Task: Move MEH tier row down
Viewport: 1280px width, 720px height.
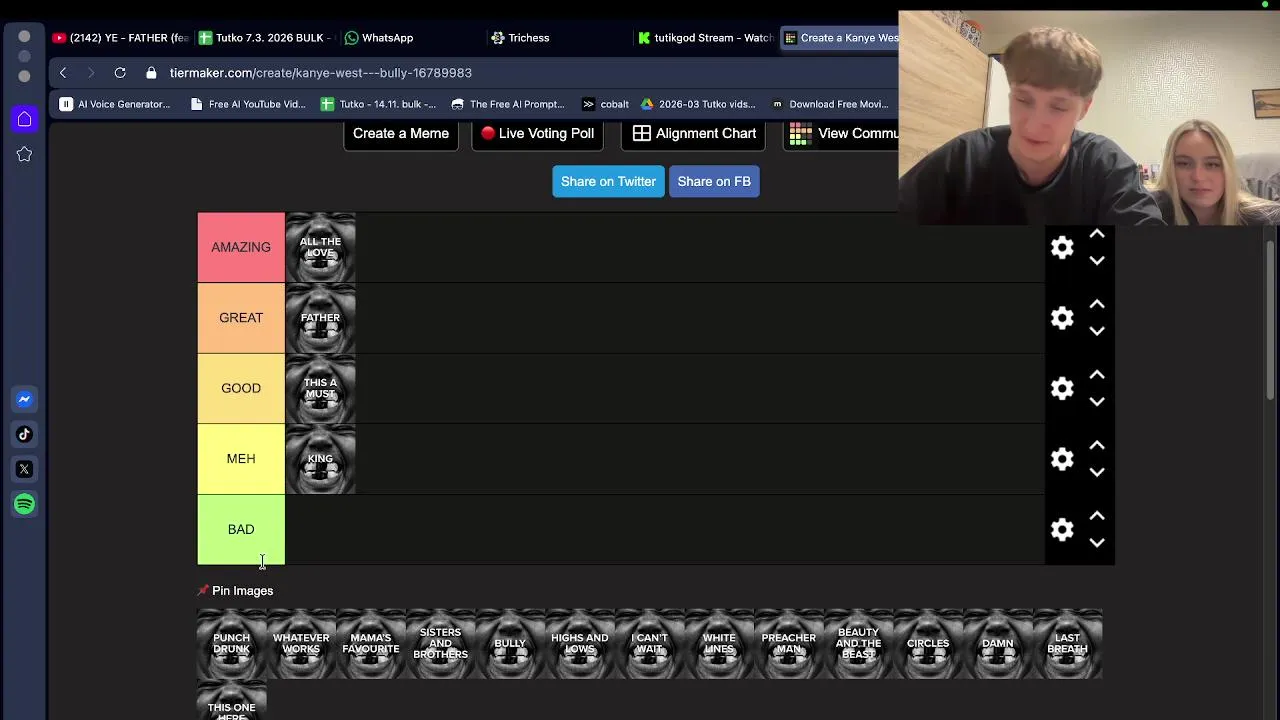Action: [1097, 472]
